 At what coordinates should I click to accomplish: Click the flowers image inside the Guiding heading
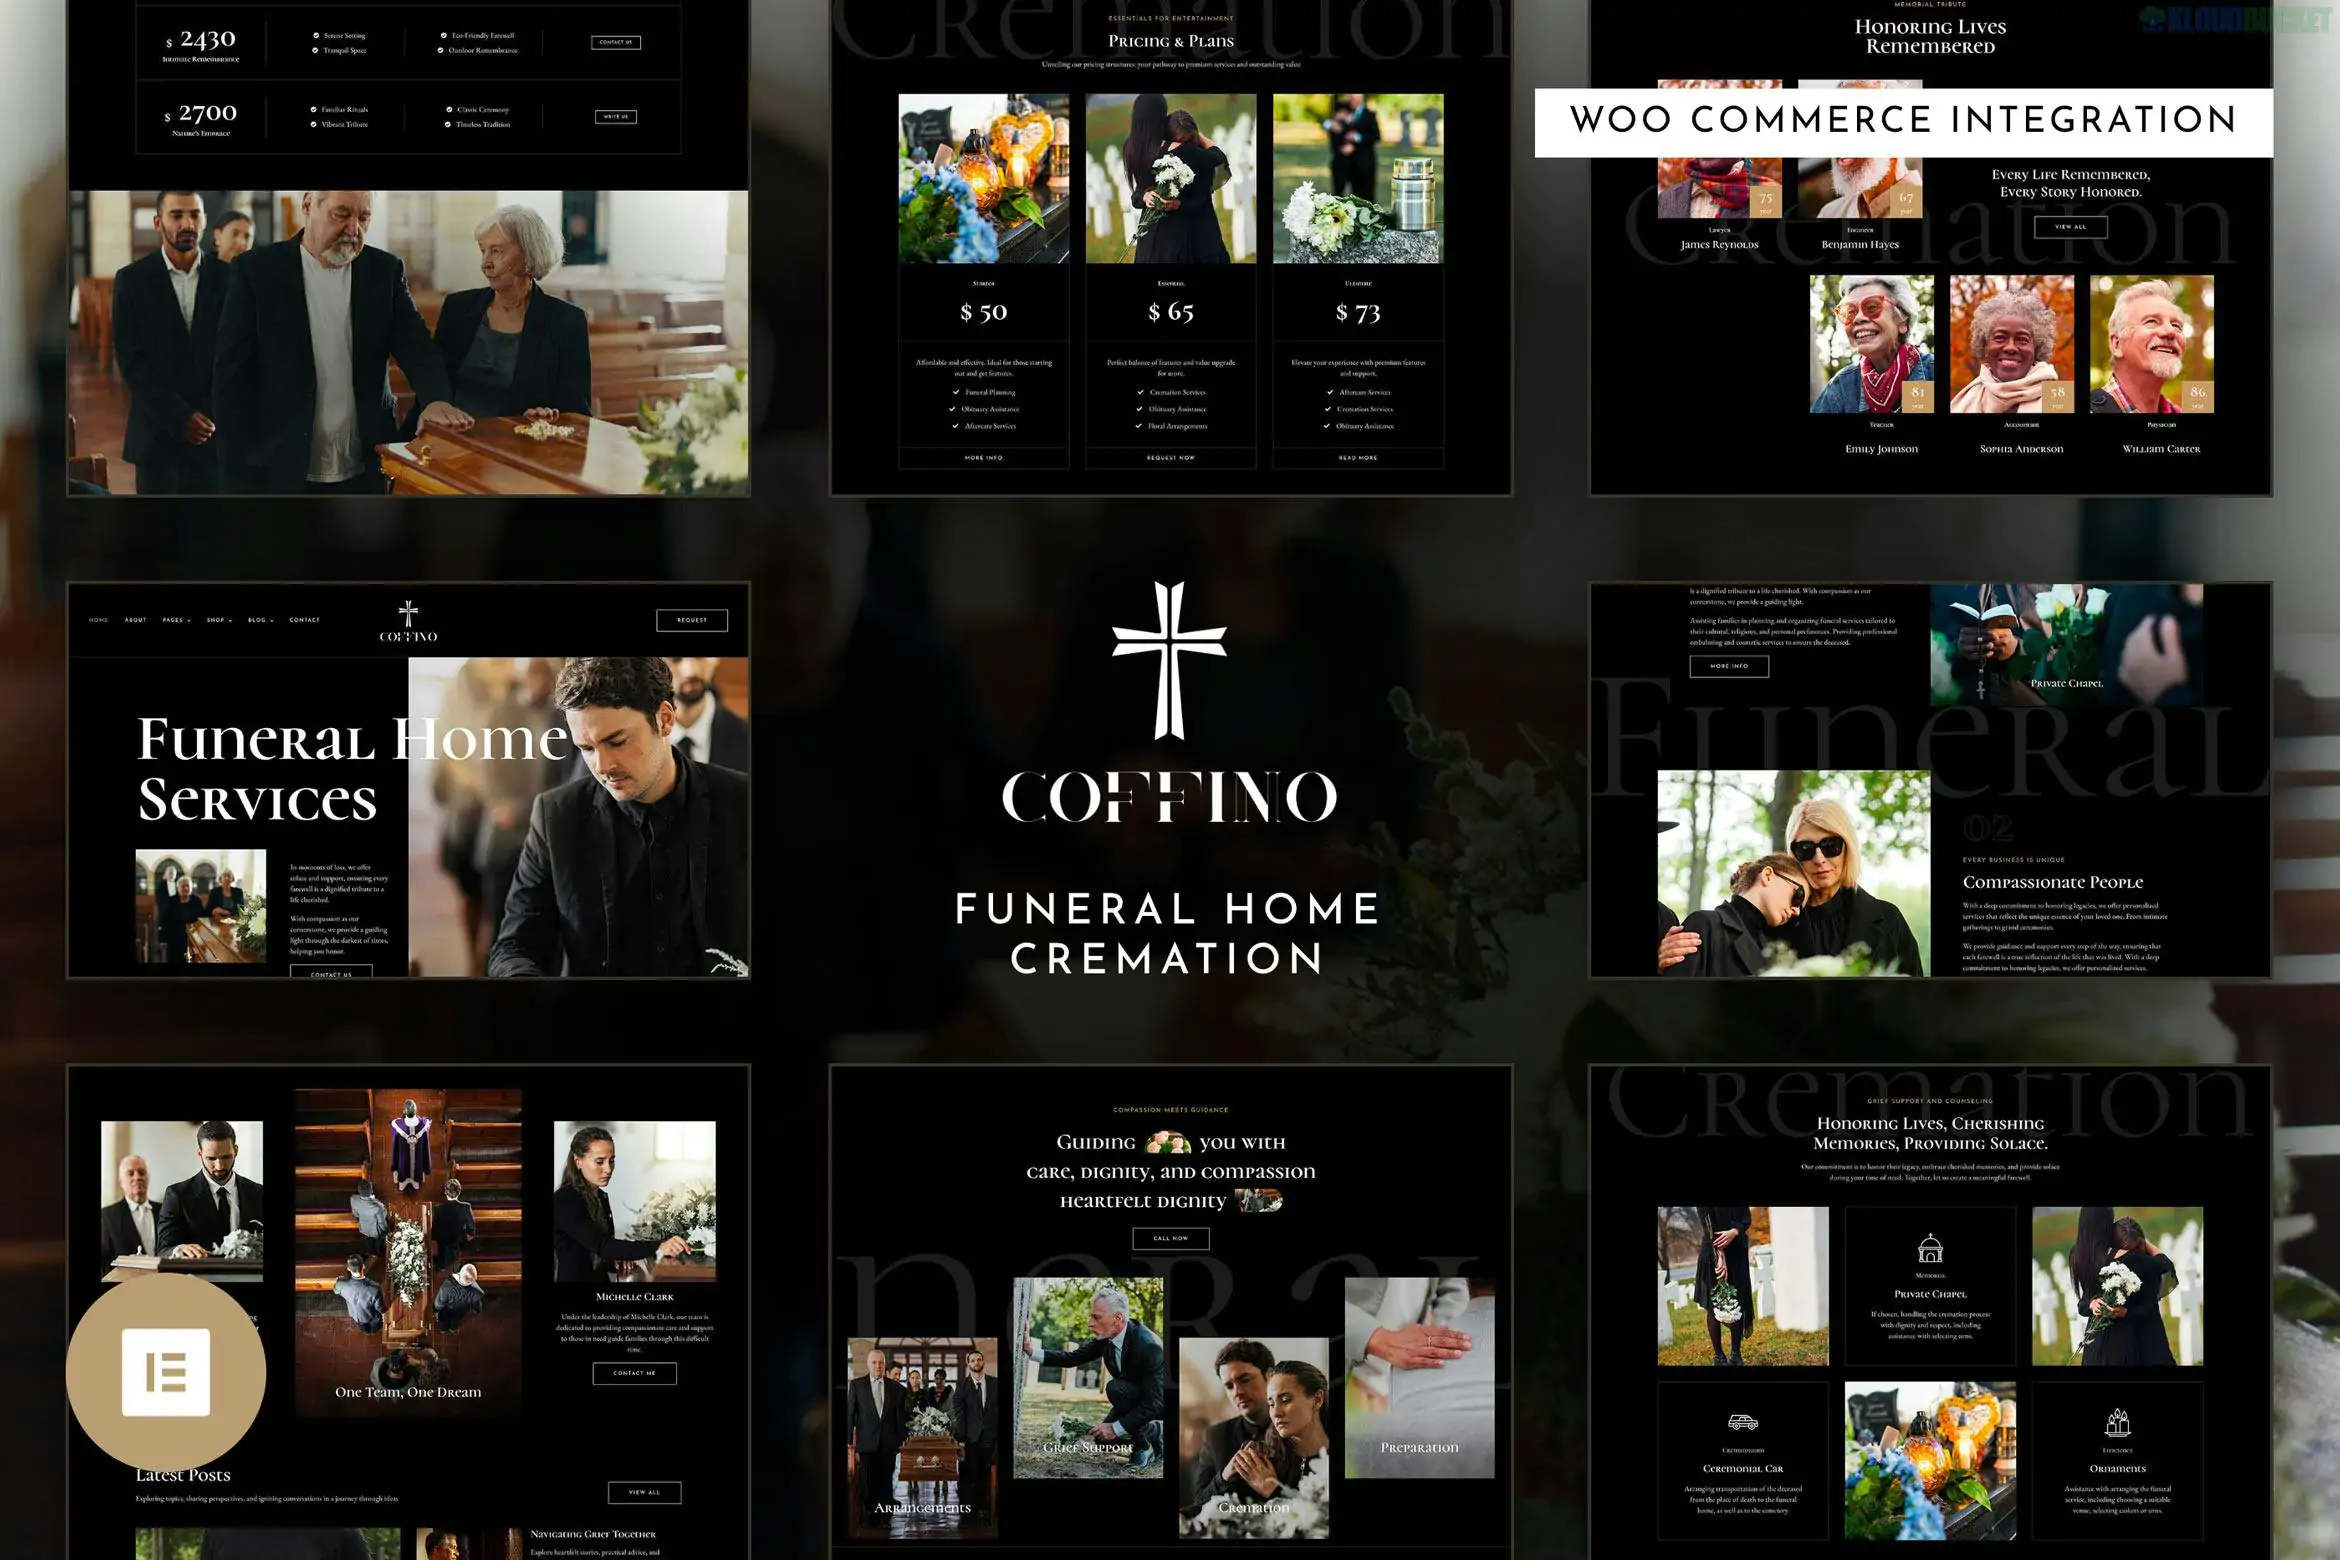[x=1168, y=1144]
